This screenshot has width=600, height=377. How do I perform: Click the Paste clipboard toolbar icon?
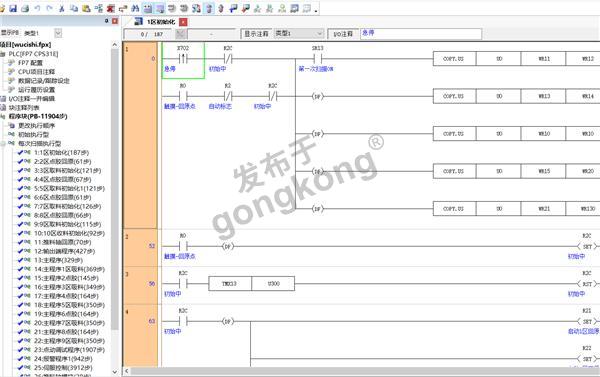click(86, 8)
